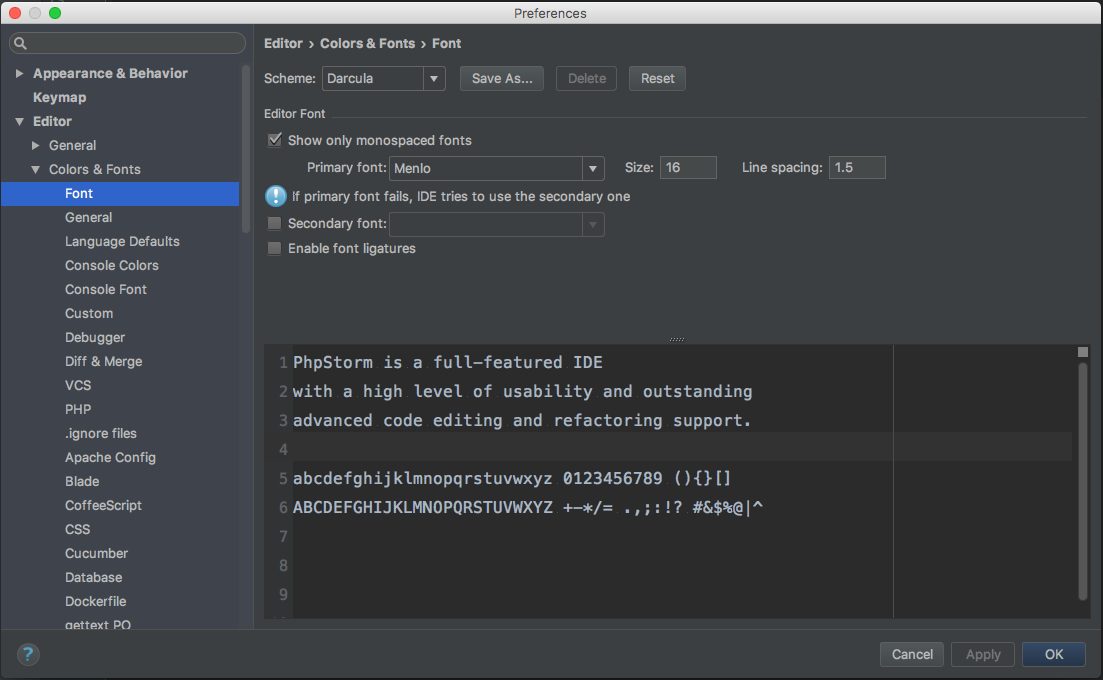1103x680 pixels.
Task: Select Diff & Merge settings
Action: point(103,361)
